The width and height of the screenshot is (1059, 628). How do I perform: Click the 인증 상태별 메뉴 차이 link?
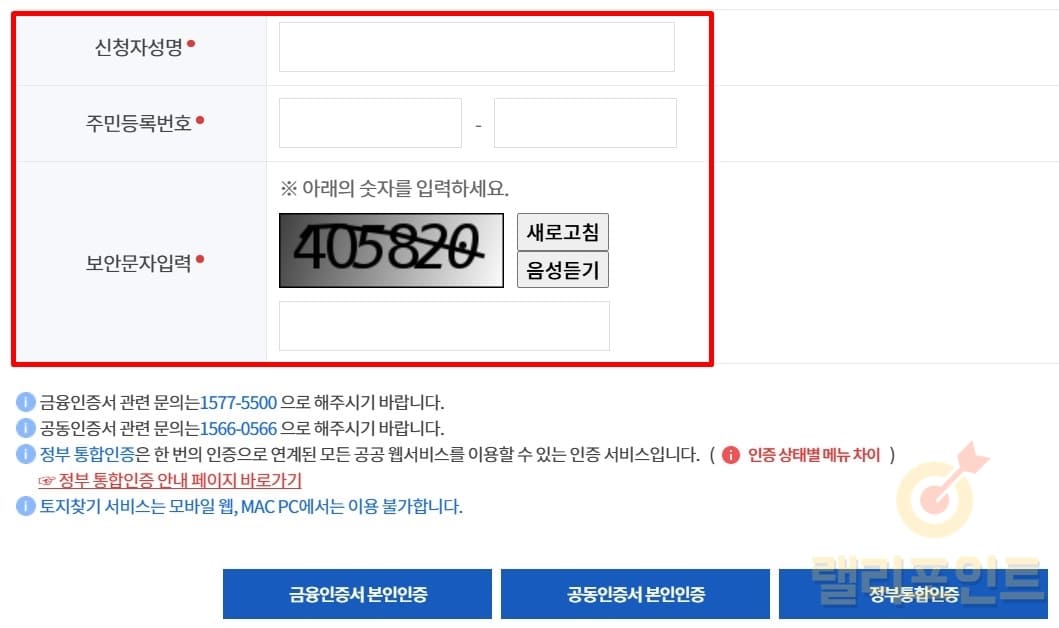[814, 454]
